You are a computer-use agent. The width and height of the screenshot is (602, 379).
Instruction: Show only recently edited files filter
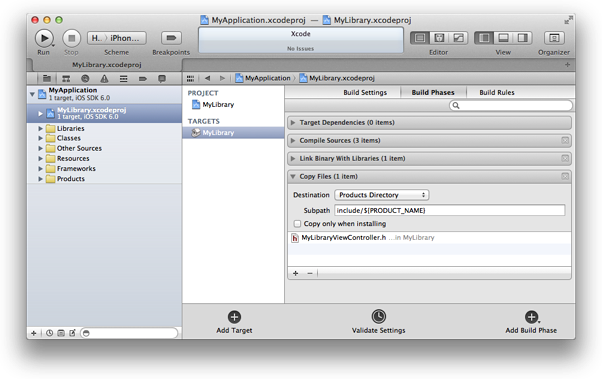click(x=50, y=333)
